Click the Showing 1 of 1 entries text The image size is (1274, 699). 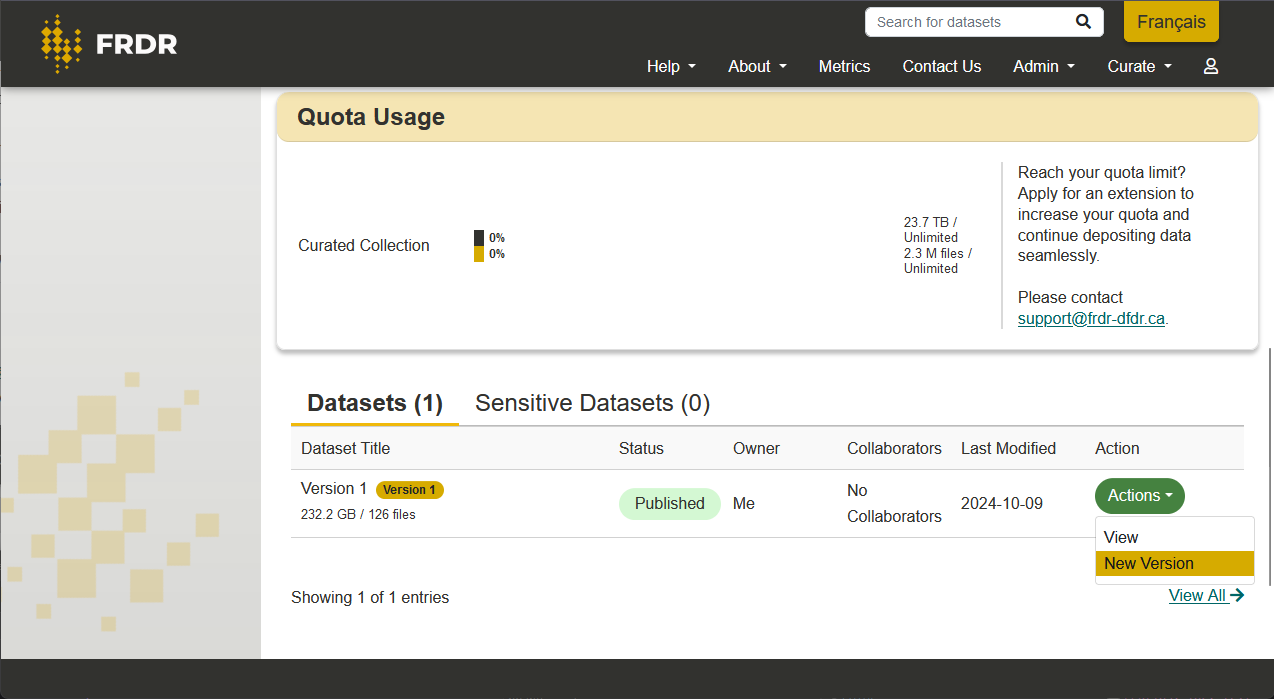[x=370, y=597]
